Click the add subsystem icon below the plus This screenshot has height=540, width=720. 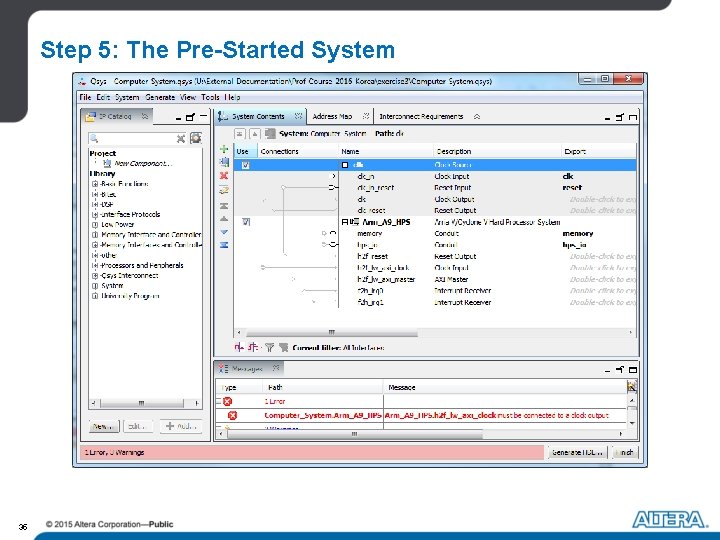point(224,162)
